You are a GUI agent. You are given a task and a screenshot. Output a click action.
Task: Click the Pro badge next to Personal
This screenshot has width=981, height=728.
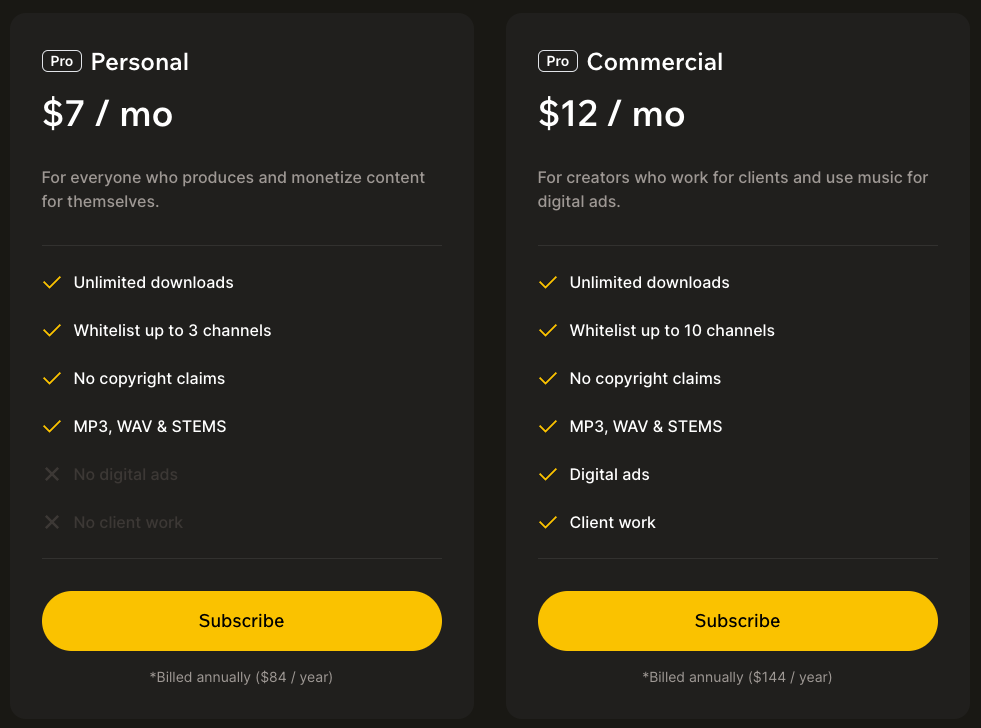62,61
